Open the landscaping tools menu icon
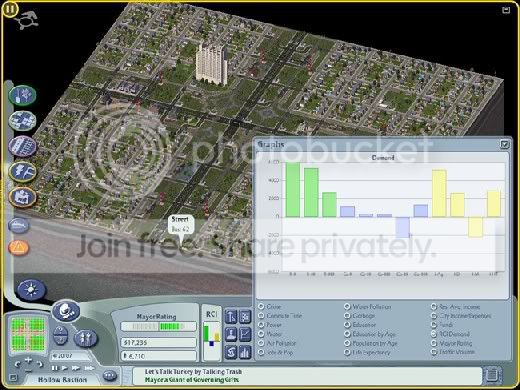 pyautogui.click(x=22, y=95)
